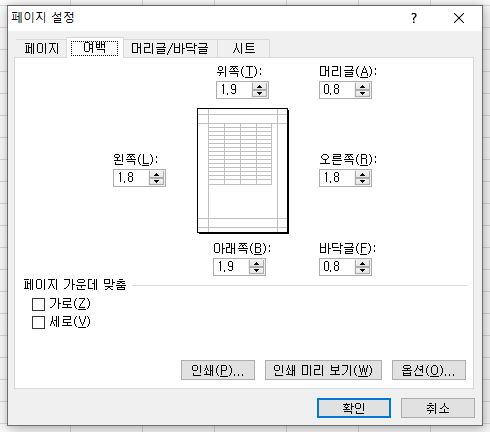Decrease the 왼쪽(L) left margin value
490x432 pixels.
pyautogui.click(x=157, y=182)
